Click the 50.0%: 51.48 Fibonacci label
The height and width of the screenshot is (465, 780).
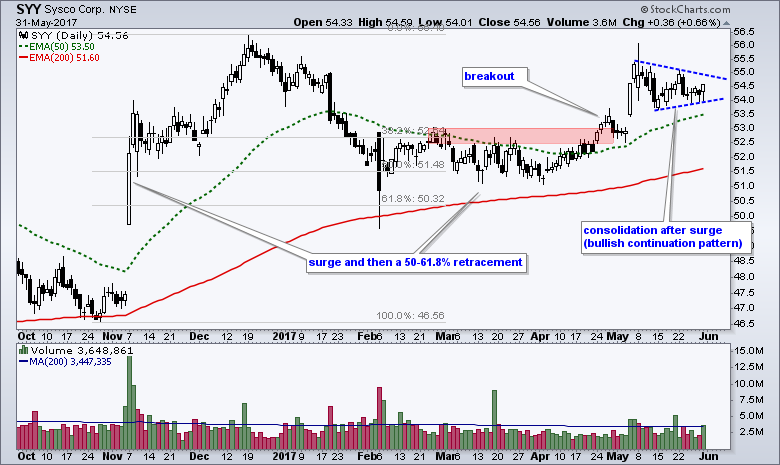tap(412, 165)
